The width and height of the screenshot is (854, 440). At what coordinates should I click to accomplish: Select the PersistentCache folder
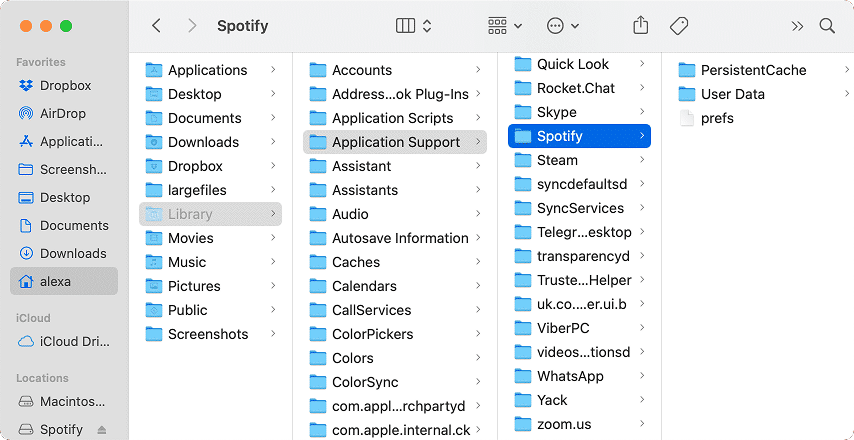tap(762, 70)
